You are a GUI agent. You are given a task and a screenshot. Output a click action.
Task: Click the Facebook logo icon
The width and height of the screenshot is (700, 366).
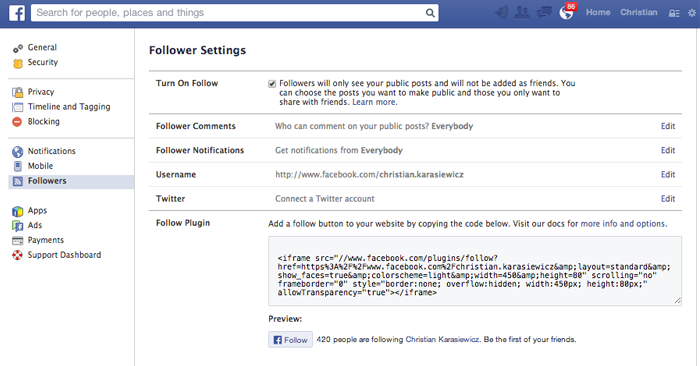tap(17, 13)
